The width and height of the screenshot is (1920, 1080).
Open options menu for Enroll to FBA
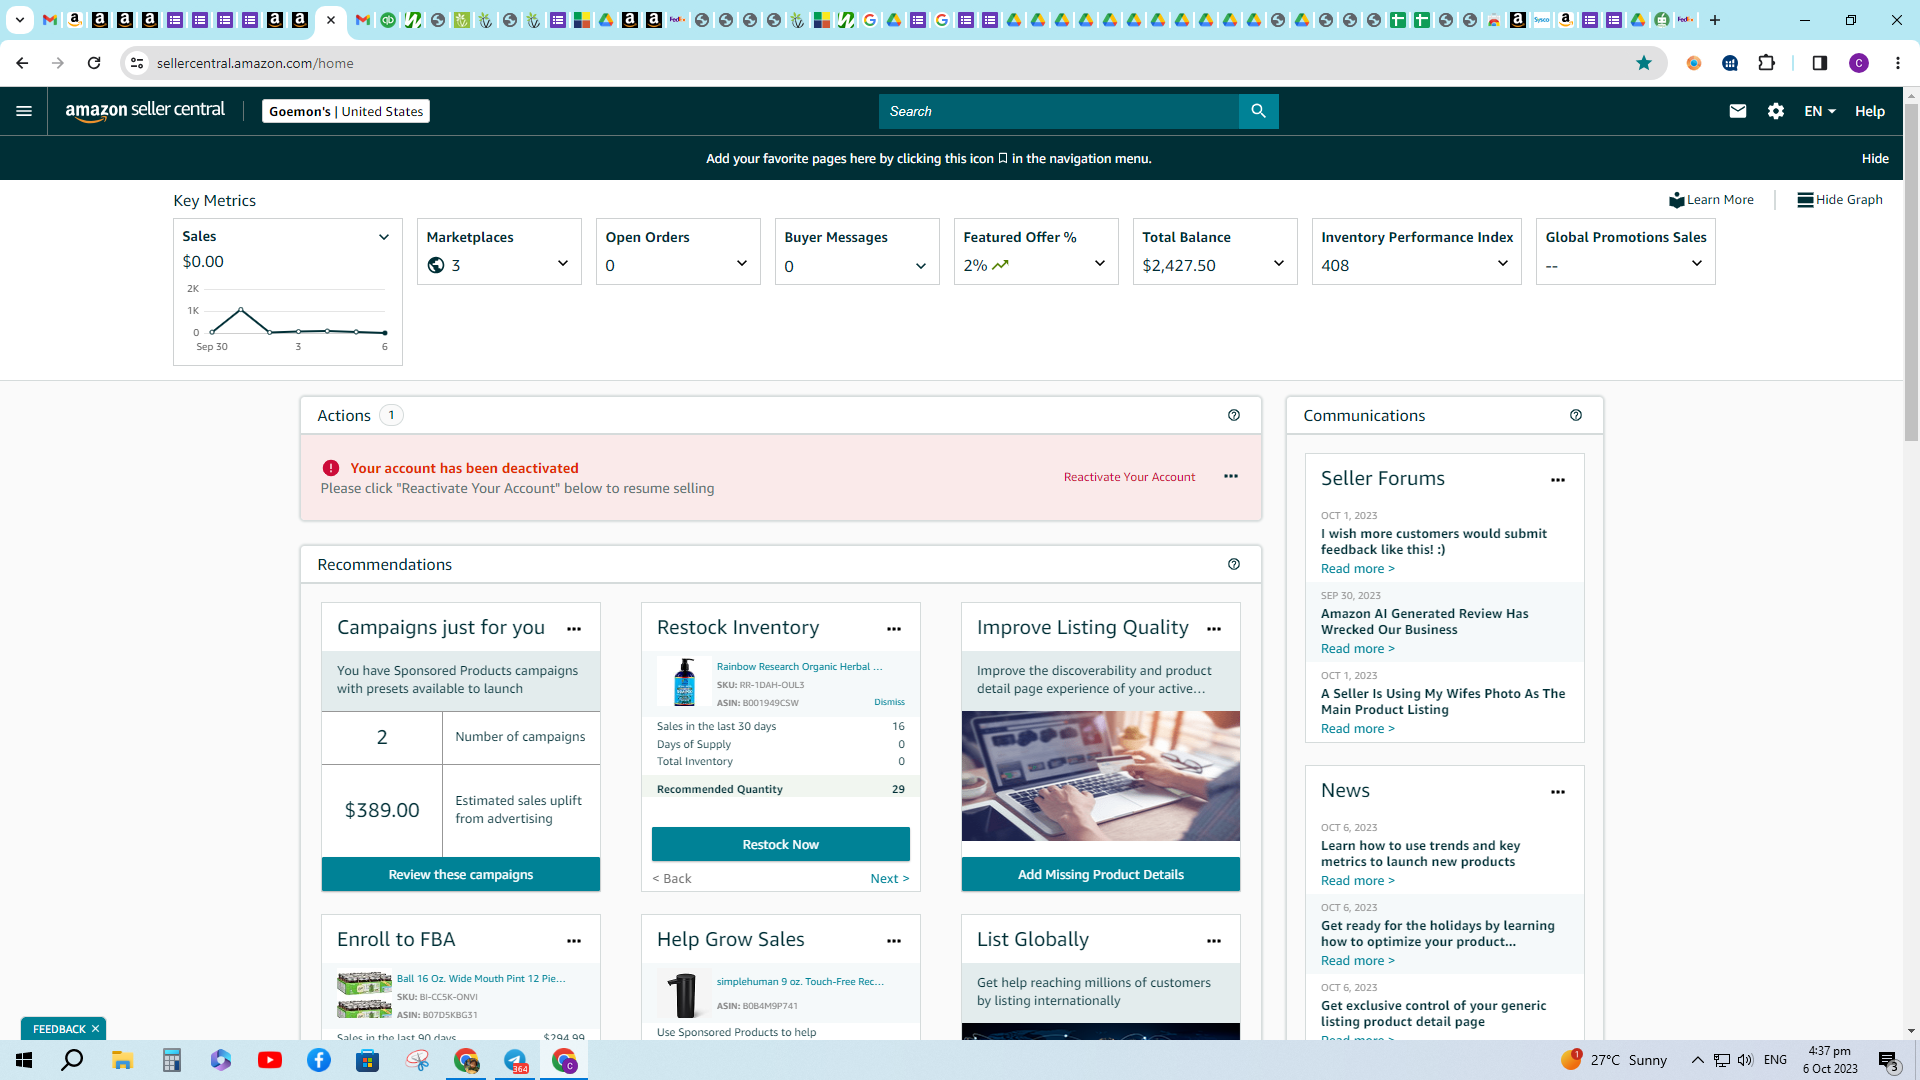coord(574,941)
